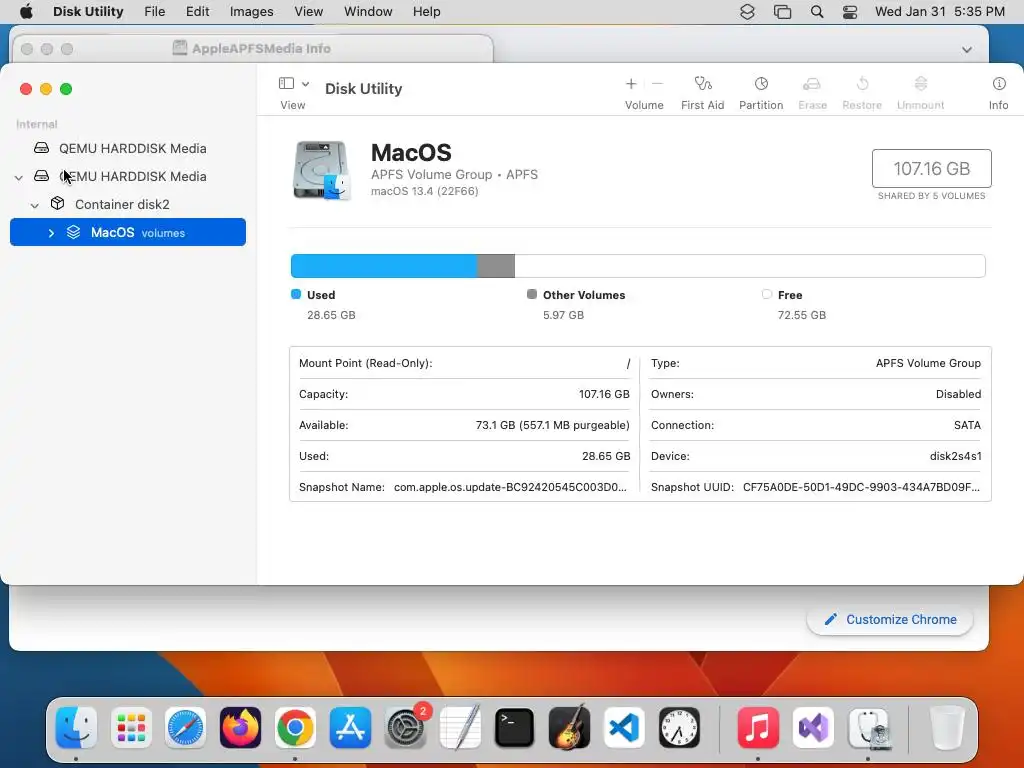
Task: Open Finder from the Dock
Action: (76, 728)
